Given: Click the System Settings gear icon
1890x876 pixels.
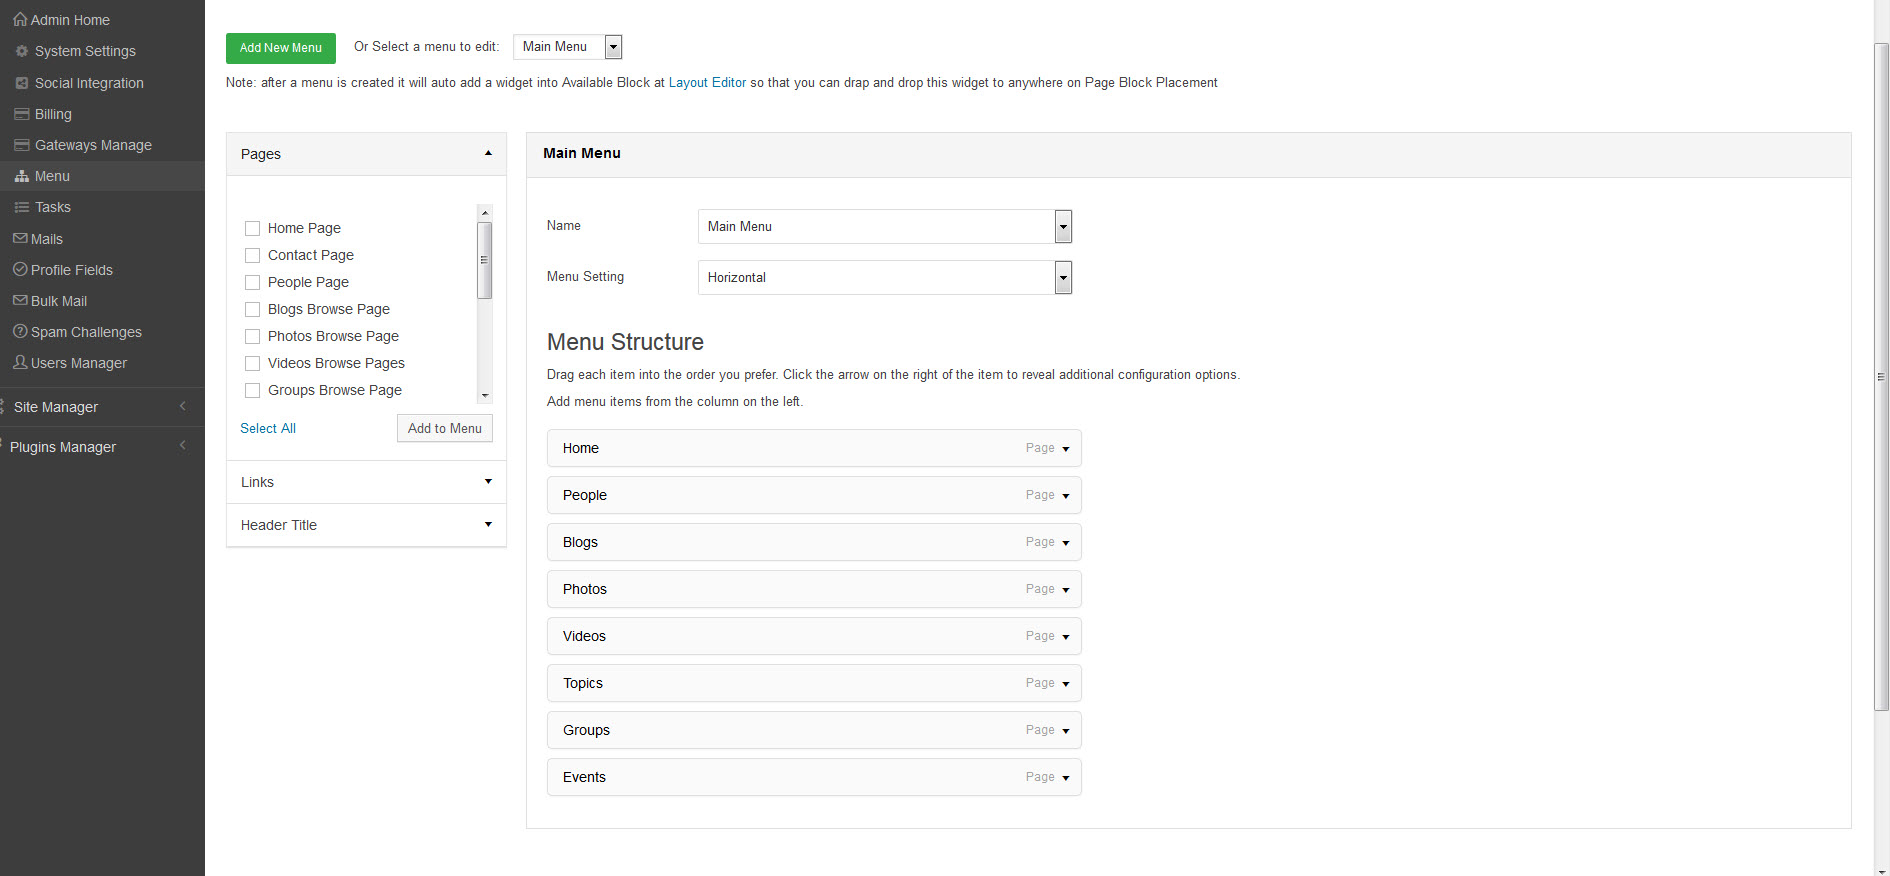Looking at the screenshot, I should [22, 51].
